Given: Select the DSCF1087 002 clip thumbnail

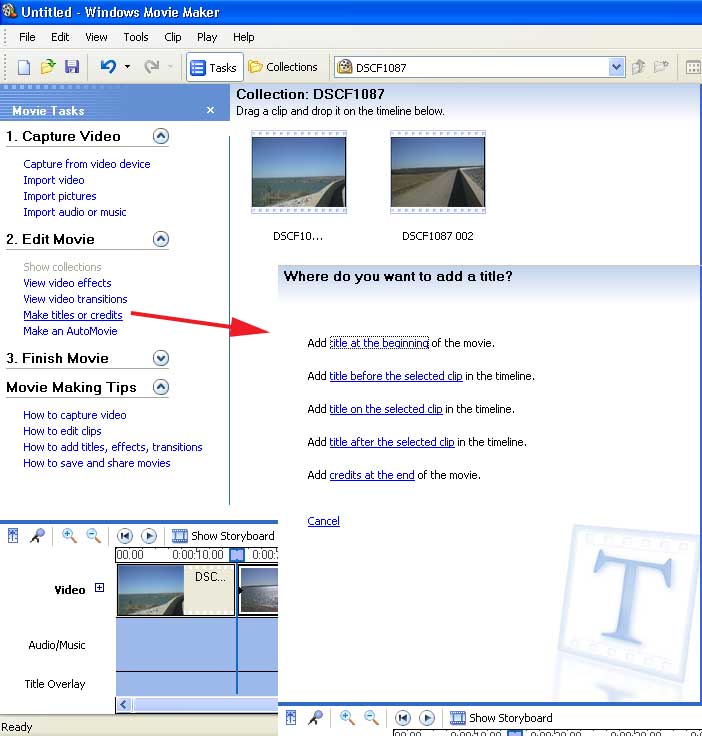Looking at the screenshot, I should 438,172.
